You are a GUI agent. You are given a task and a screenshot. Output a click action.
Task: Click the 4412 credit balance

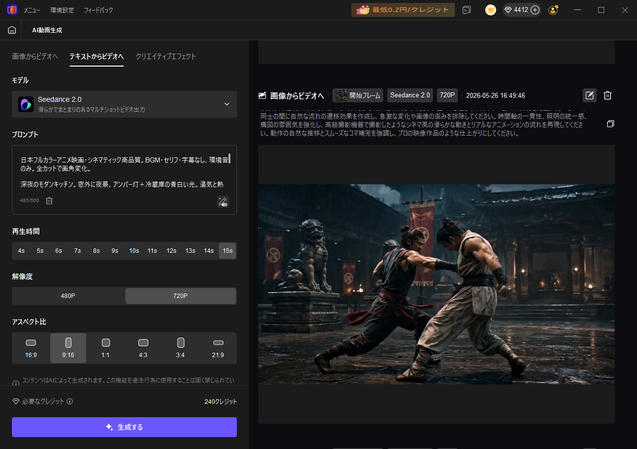point(520,10)
